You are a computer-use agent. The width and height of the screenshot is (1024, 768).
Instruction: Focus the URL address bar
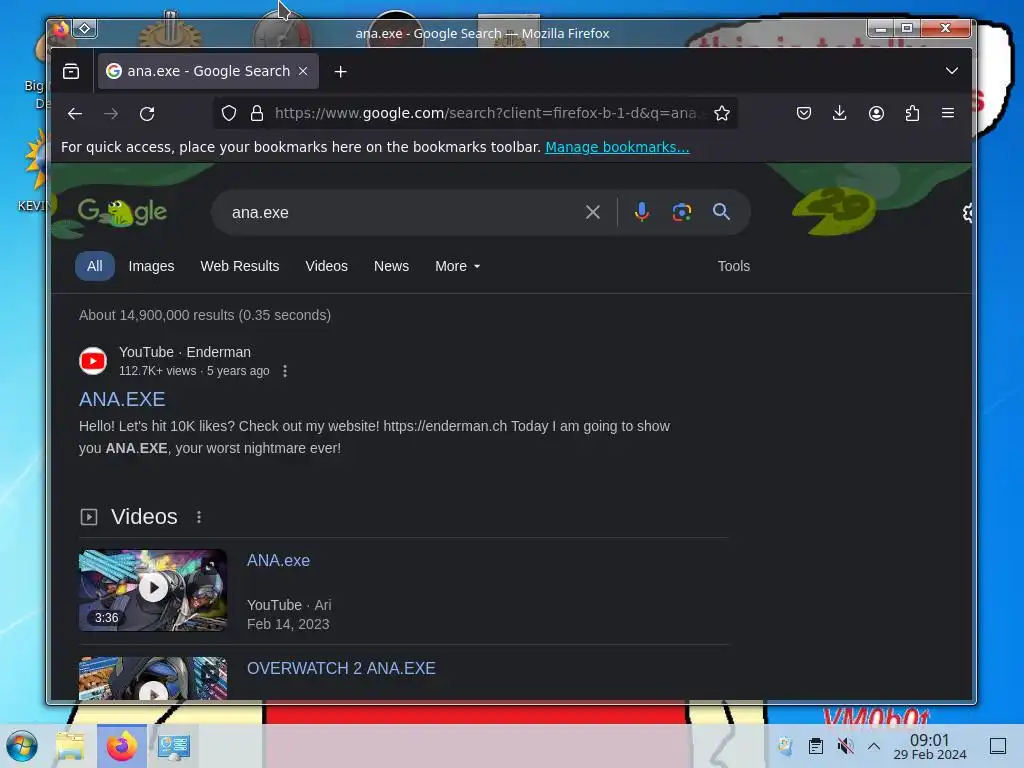click(485, 113)
